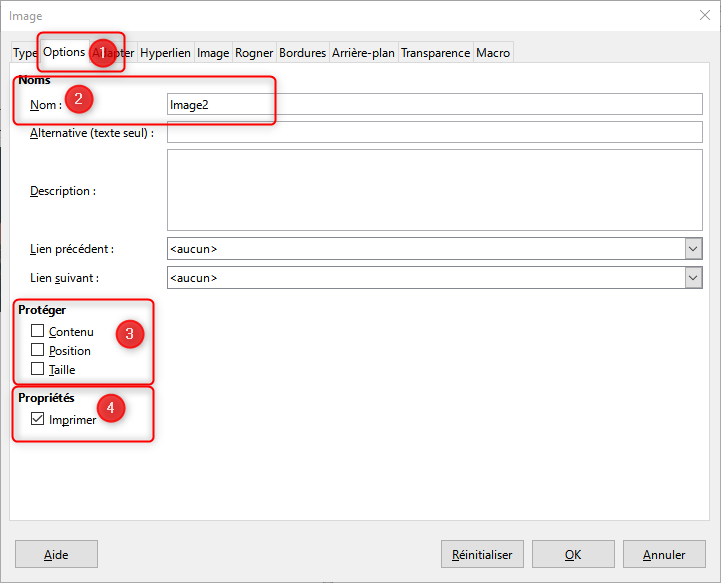Enable the Contenu protection checkbox

point(38,332)
